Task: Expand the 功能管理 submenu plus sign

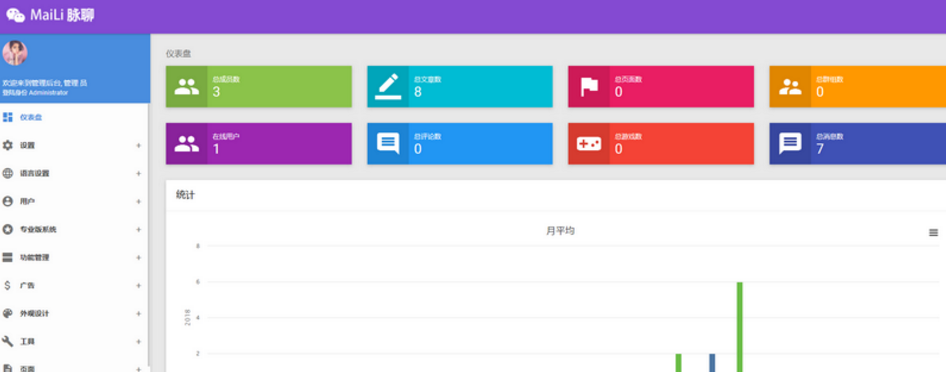Action: pos(139,257)
